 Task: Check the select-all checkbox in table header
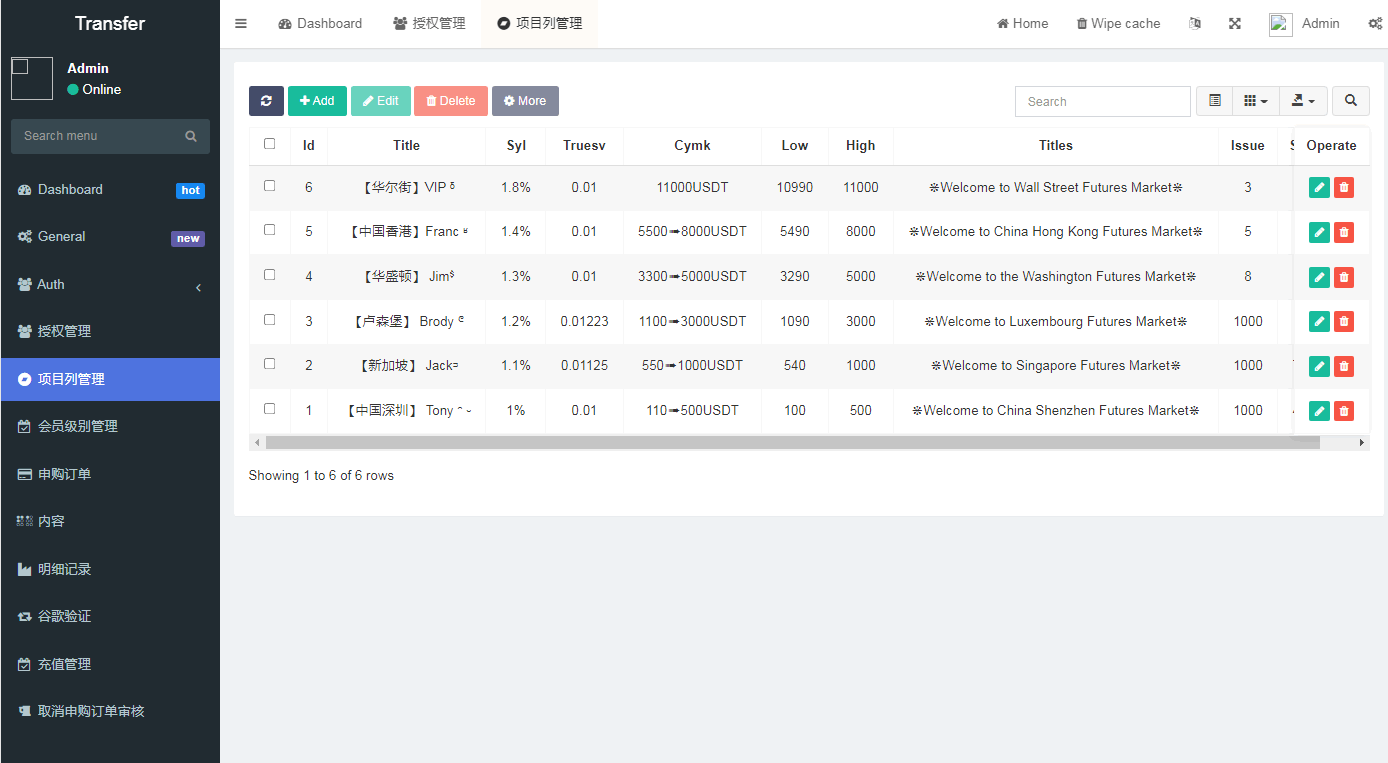[x=270, y=144]
